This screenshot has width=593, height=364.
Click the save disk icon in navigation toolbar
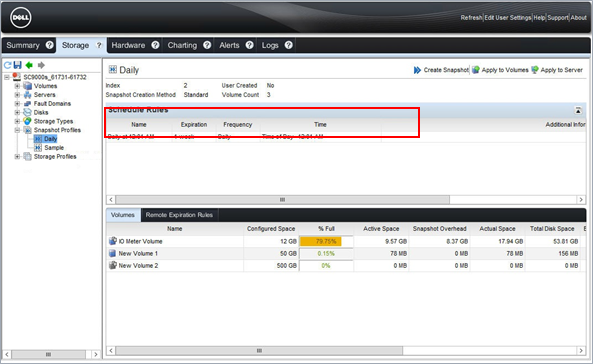(x=18, y=65)
